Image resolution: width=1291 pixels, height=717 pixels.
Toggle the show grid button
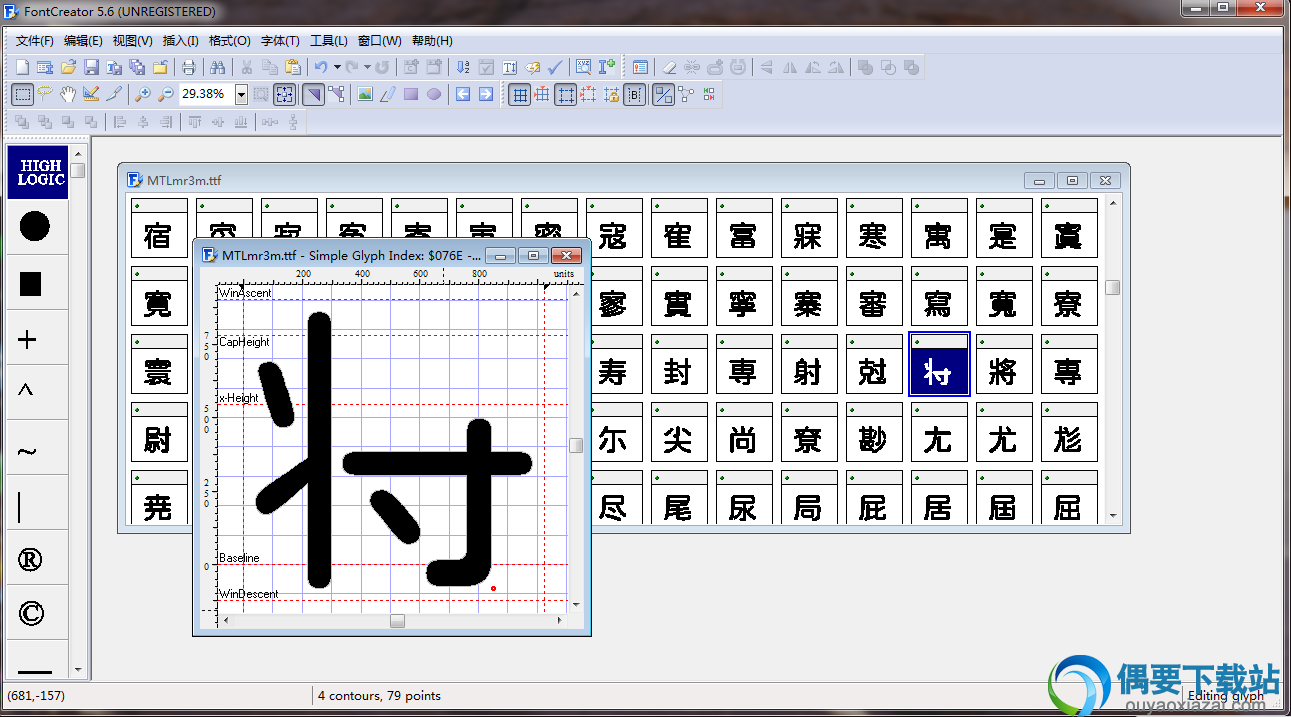520,94
